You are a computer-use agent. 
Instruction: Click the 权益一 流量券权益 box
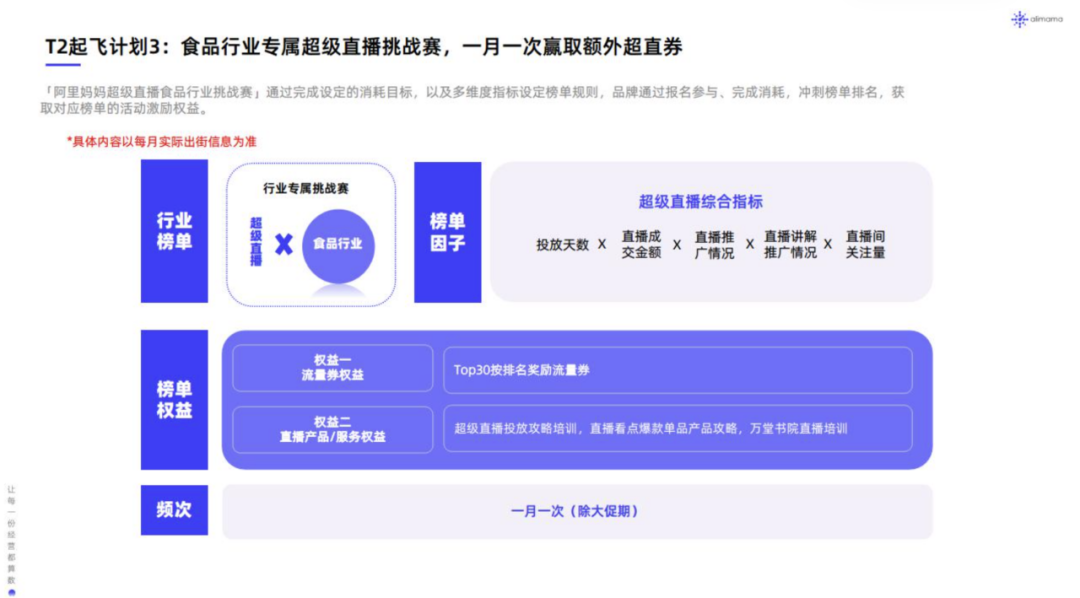(x=333, y=368)
